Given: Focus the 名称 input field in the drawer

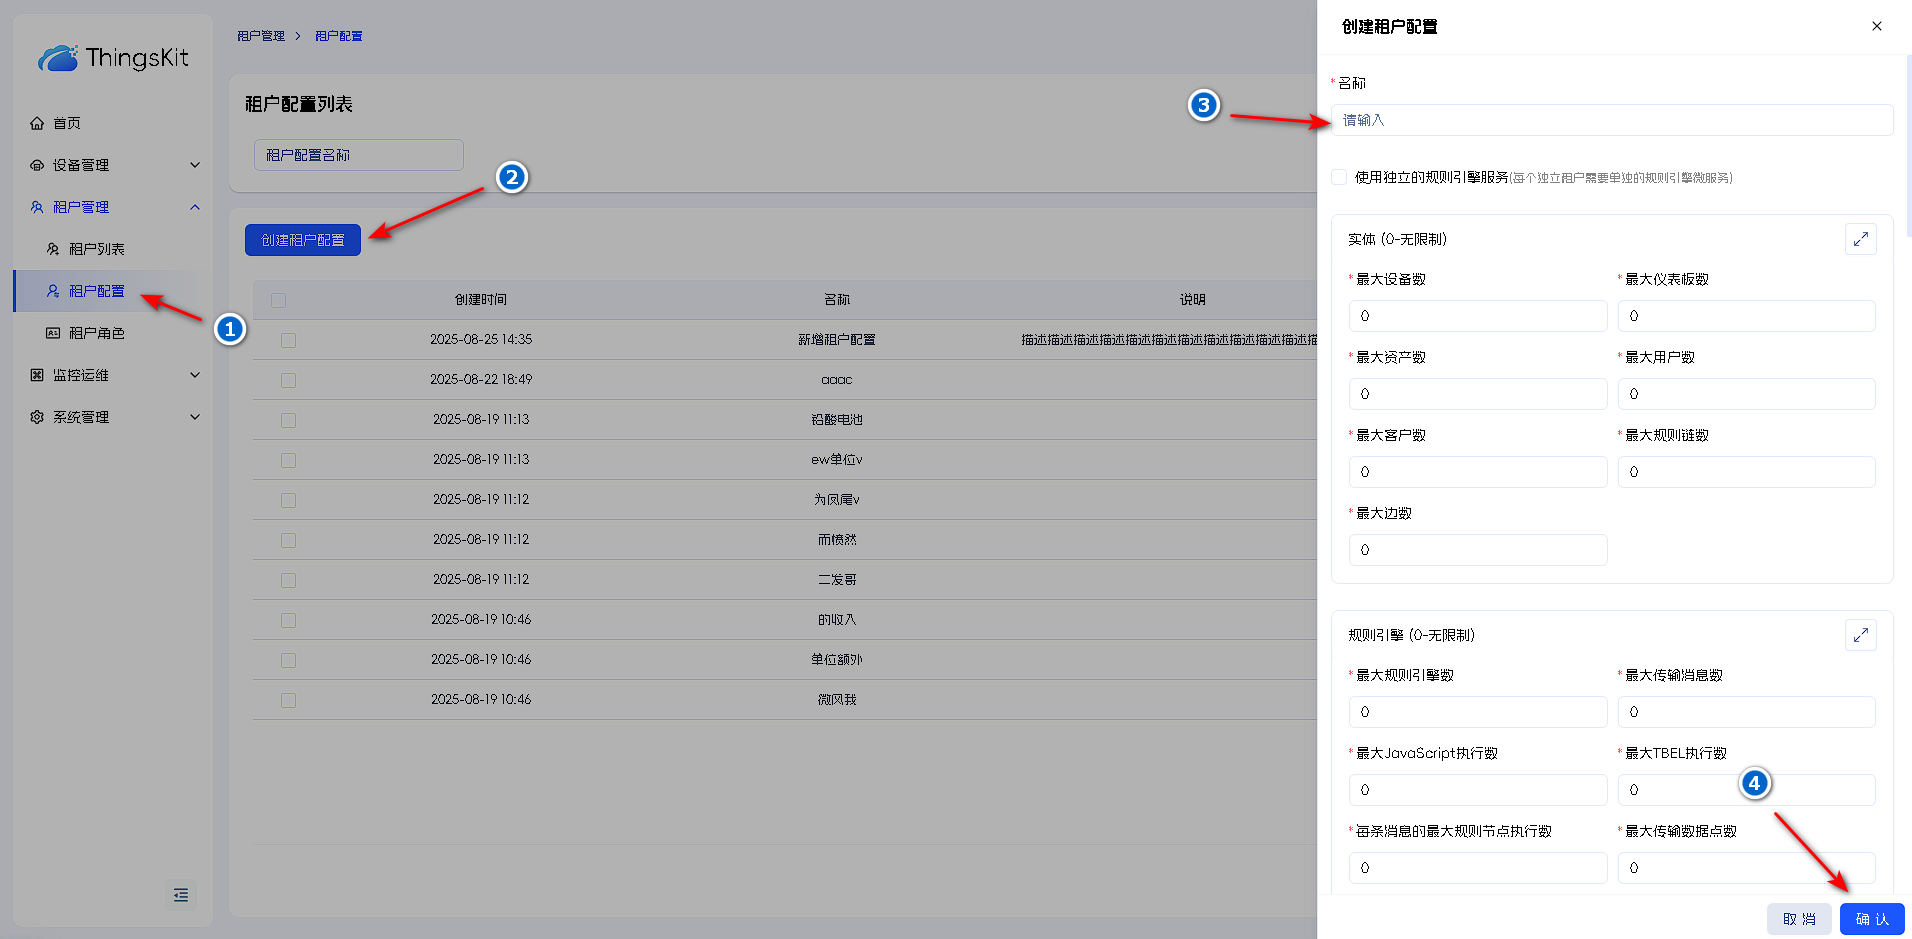Looking at the screenshot, I should [1611, 120].
